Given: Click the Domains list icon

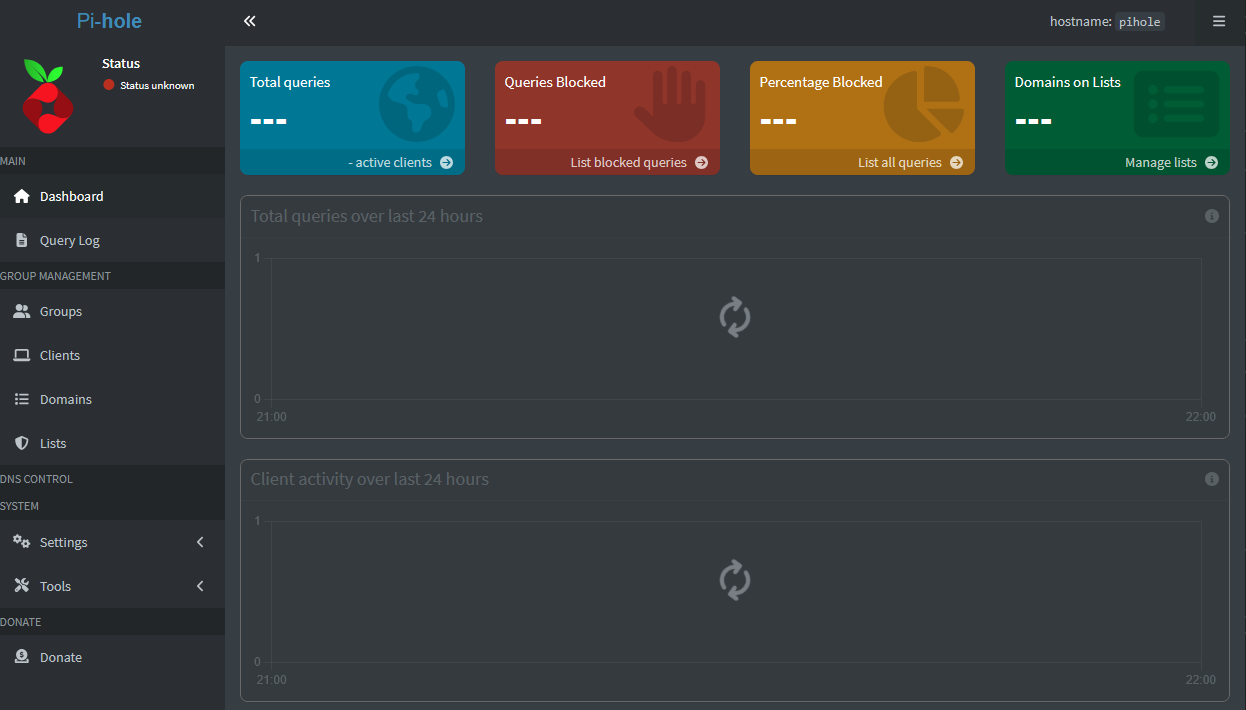Looking at the screenshot, I should pos(22,400).
